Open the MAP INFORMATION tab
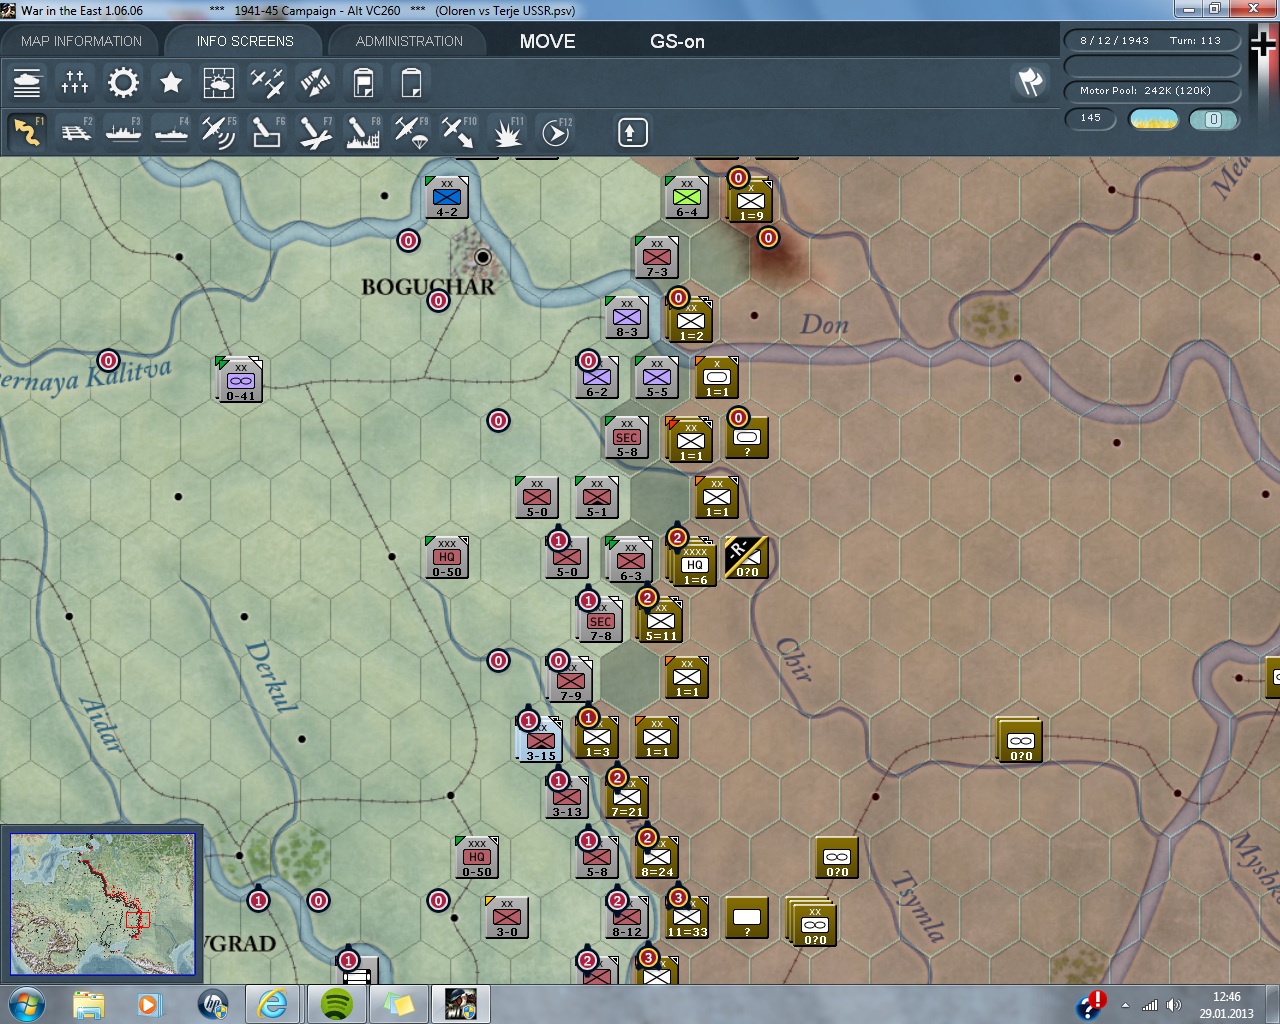The image size is (1280, 1024). (x=81, y=41)
